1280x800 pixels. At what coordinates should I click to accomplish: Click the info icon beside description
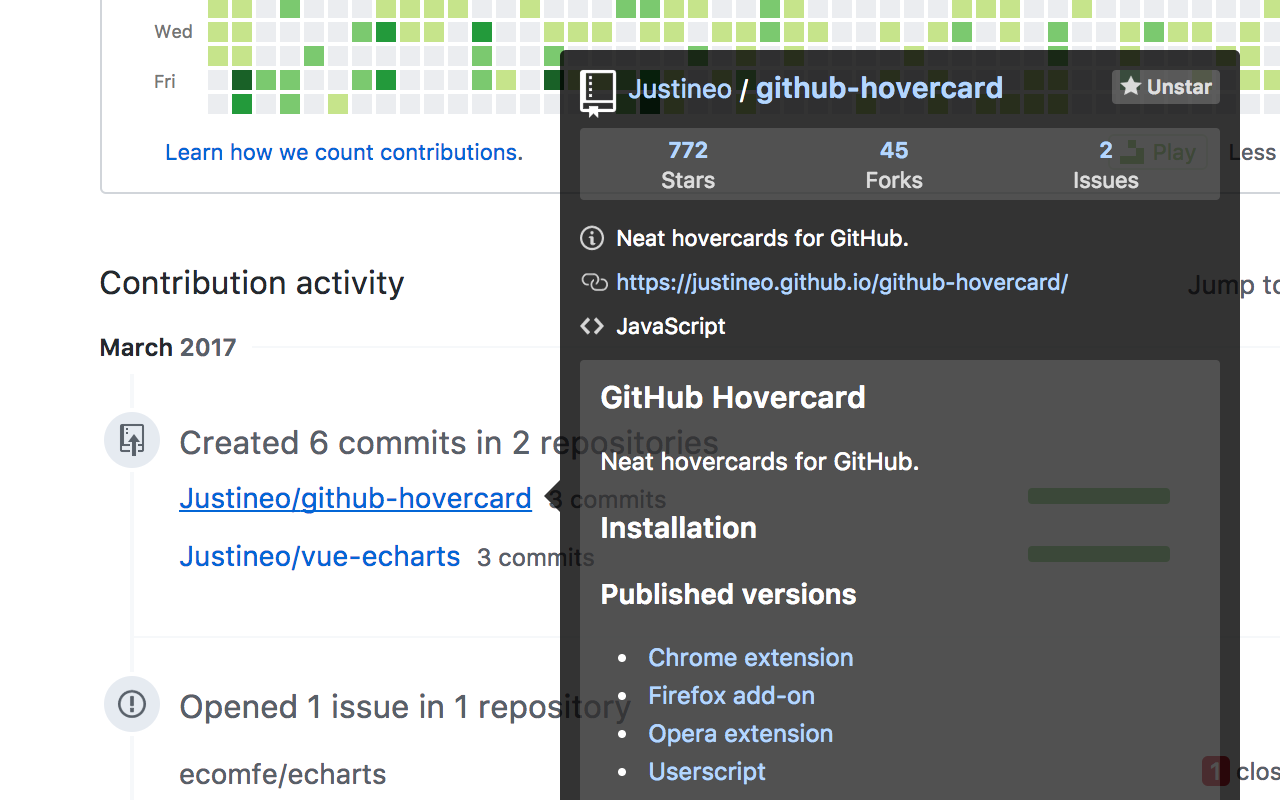[592, 238]
